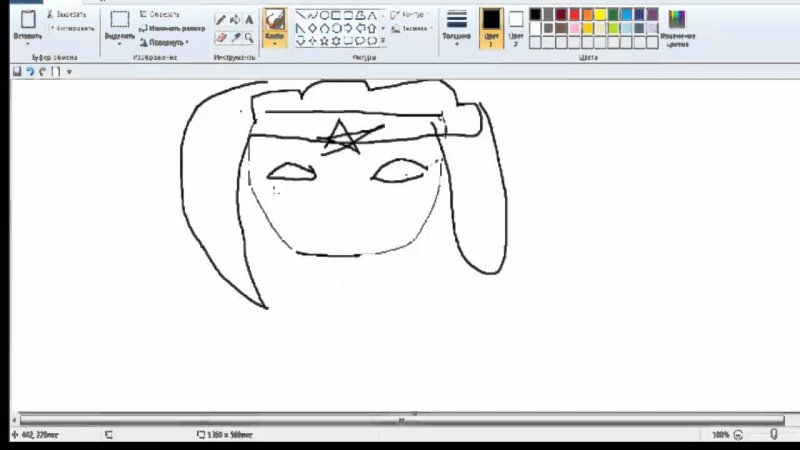This screenshot has width=800, height=450.
Task: Choose the Up arrow shape
Action: coord(372,28)
